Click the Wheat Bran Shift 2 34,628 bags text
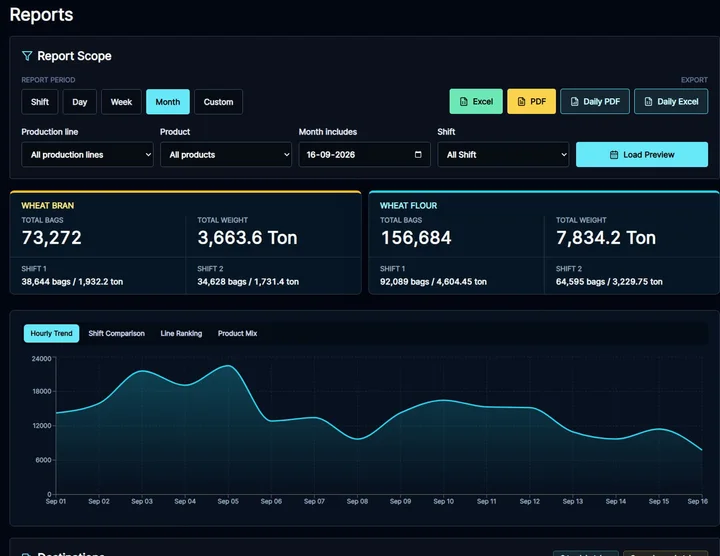Image resolution: width=720 pixels, height=556 pixels. (x=248, y=281)
